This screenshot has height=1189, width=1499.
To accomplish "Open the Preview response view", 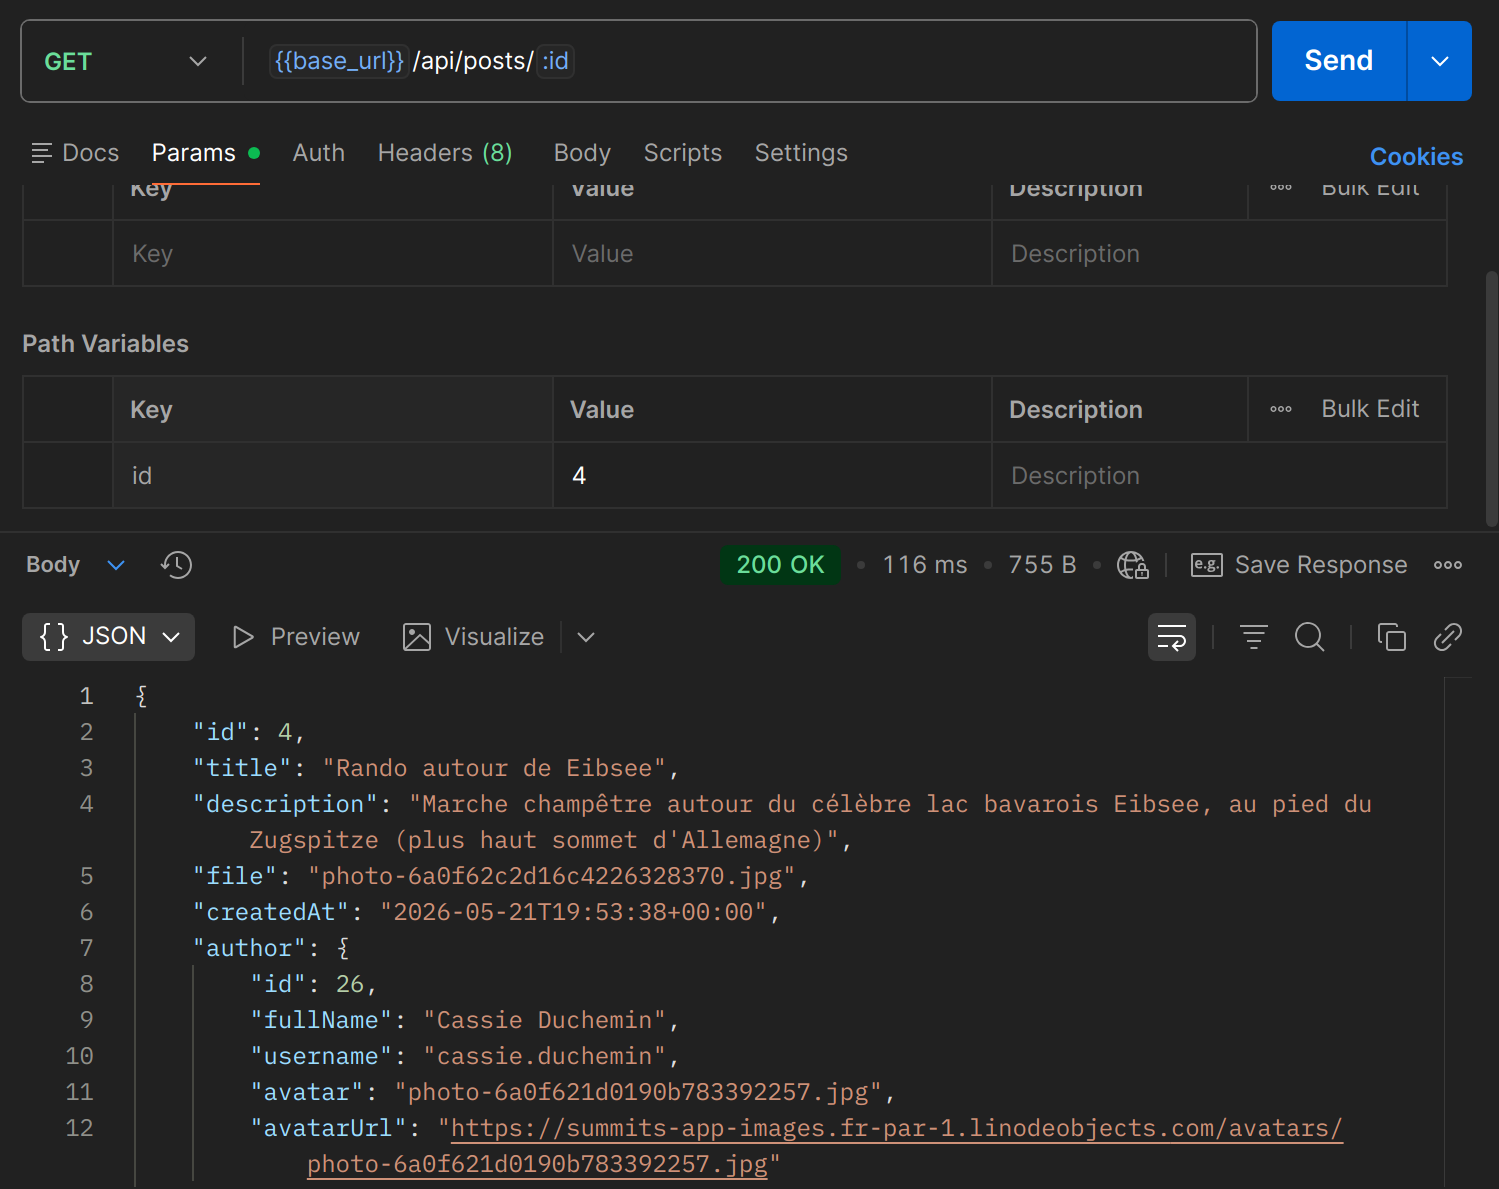I will point(295,637).
